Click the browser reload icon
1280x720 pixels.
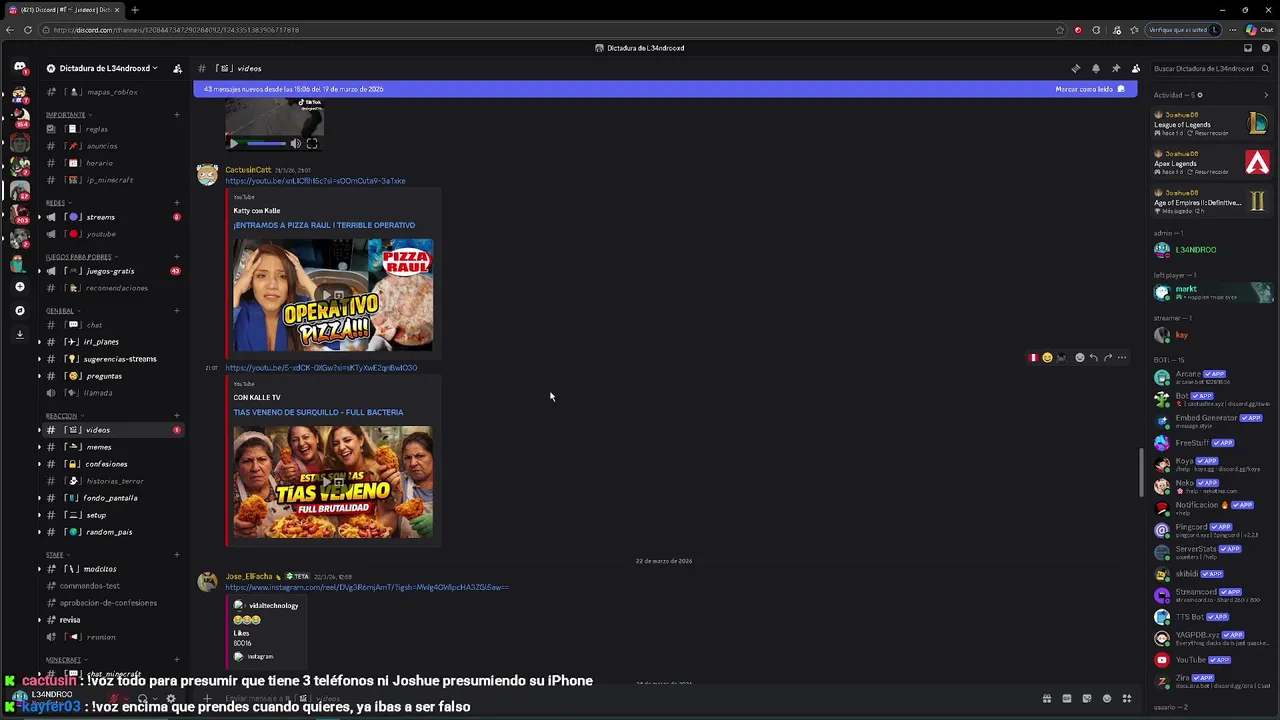click(26, 30)
